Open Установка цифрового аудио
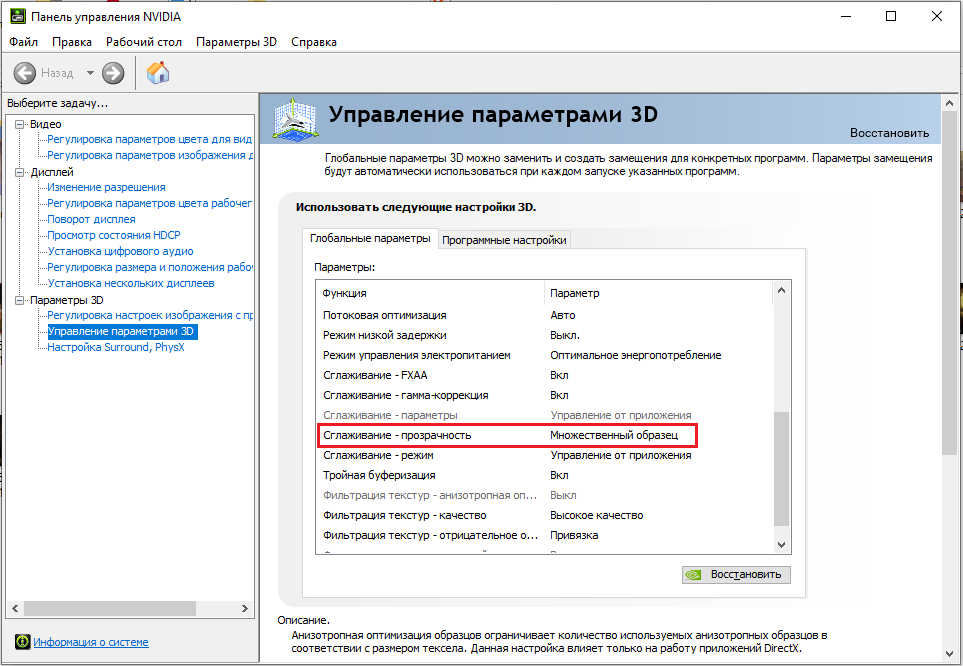Screen dimensions: 963x666 [x=120, y=251]
